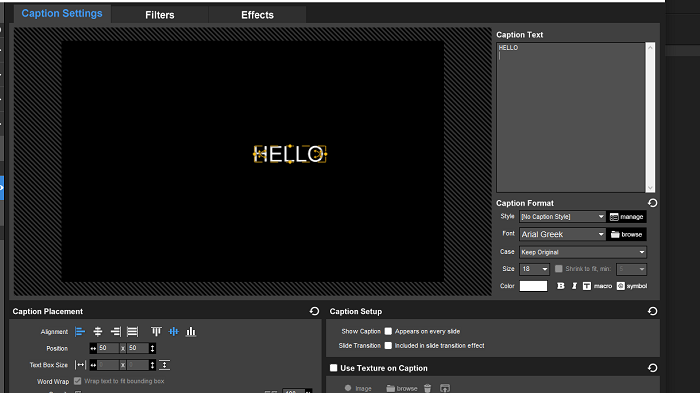Click the Caption Text scrollbar down arrow
The image size is (700, 393).
click(x=650, y=188)
